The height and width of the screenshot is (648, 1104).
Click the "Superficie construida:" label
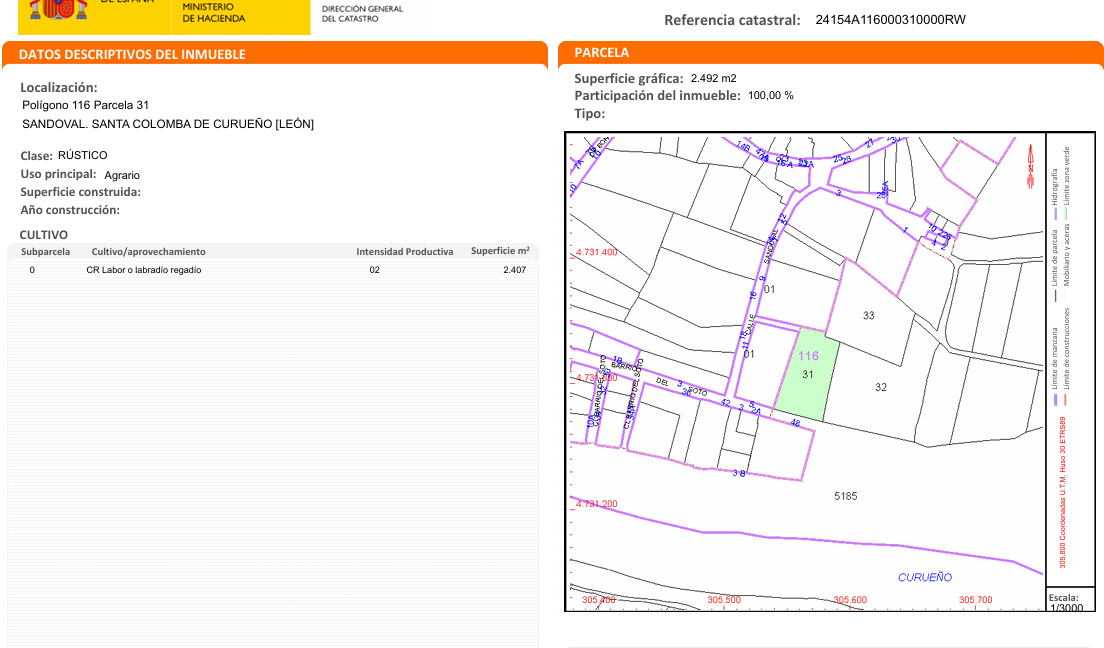80,192
